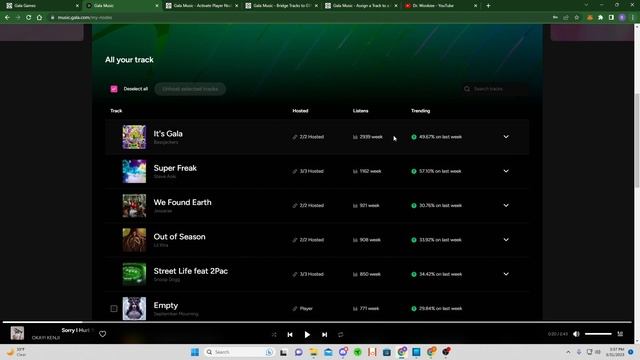Image resolution: width=640 pixels, height=360 pixels.
Task: Expand the Street Life feat 2Pac row
Action: [x=506, y=274]
